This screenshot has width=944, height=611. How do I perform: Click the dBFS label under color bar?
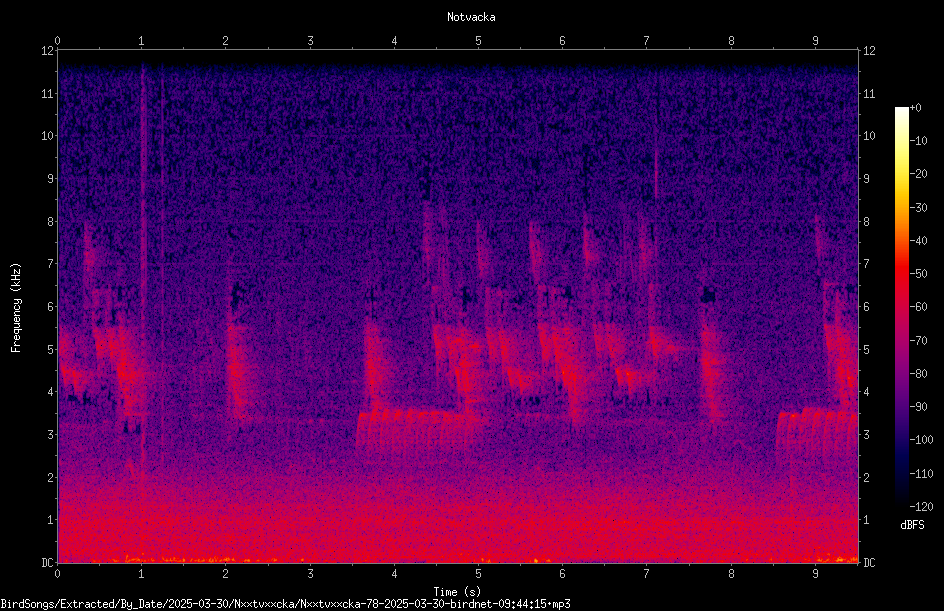pos(912,525)
